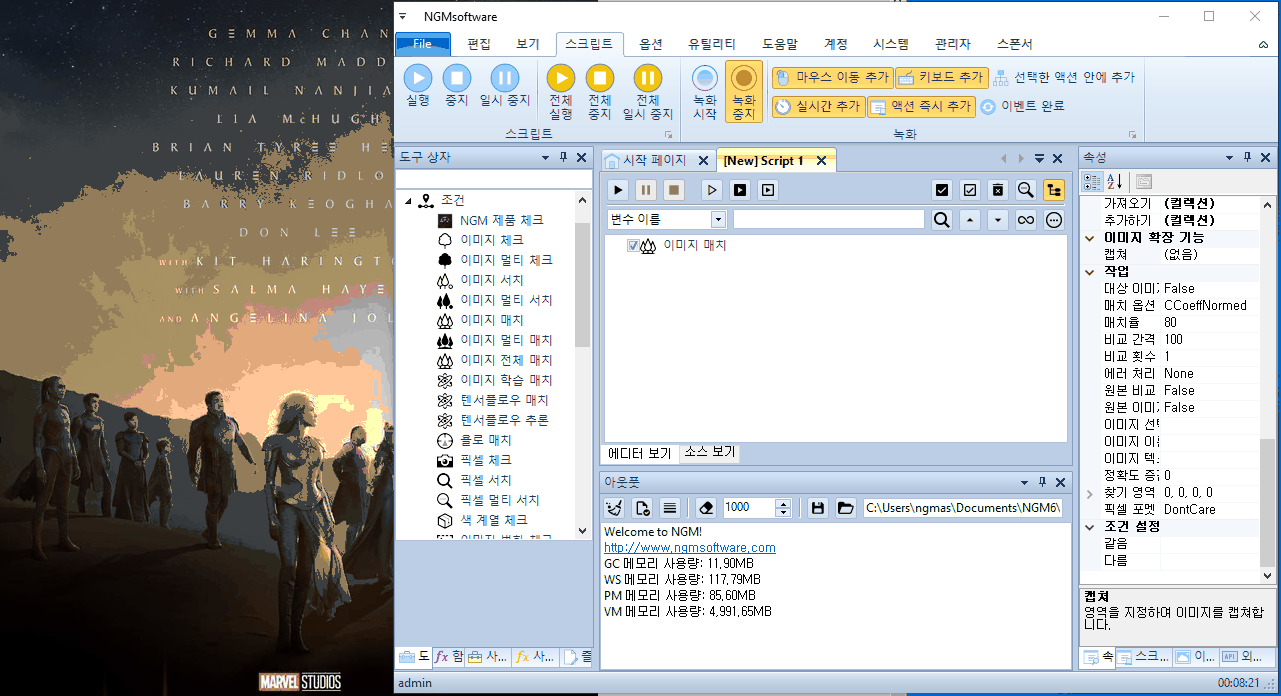1281x696 pixels.
Task: Stop all scripts with 전체 중지
Action: tap(599, 92)
